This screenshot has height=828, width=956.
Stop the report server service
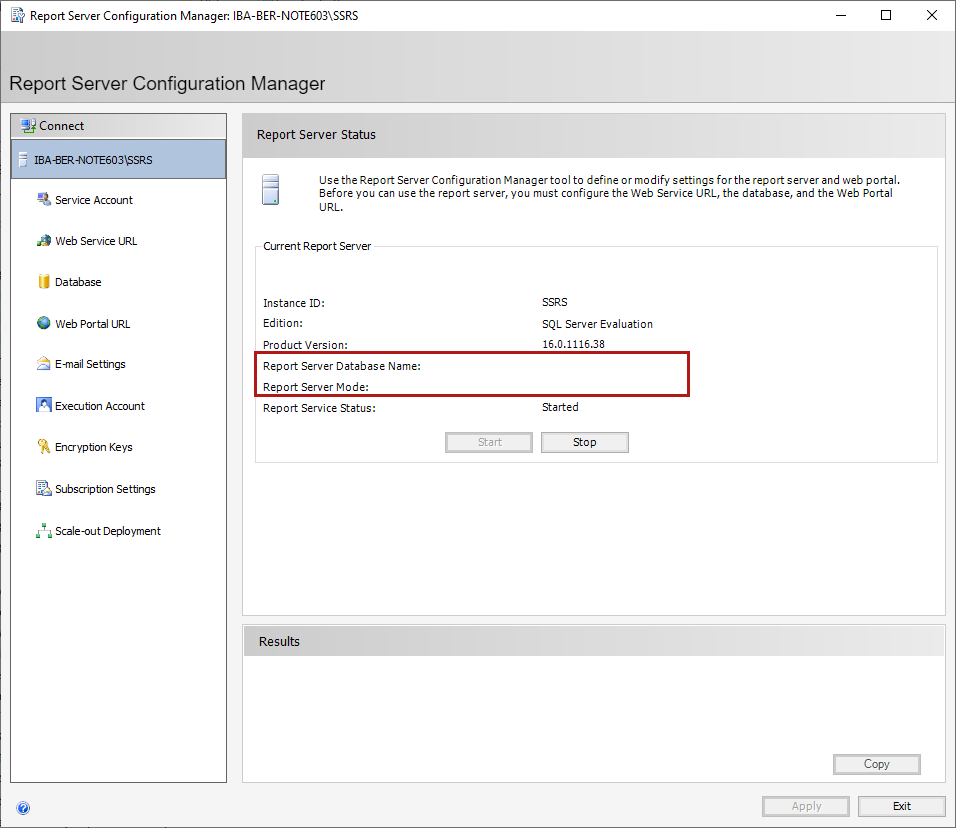(x=584, y=442)
